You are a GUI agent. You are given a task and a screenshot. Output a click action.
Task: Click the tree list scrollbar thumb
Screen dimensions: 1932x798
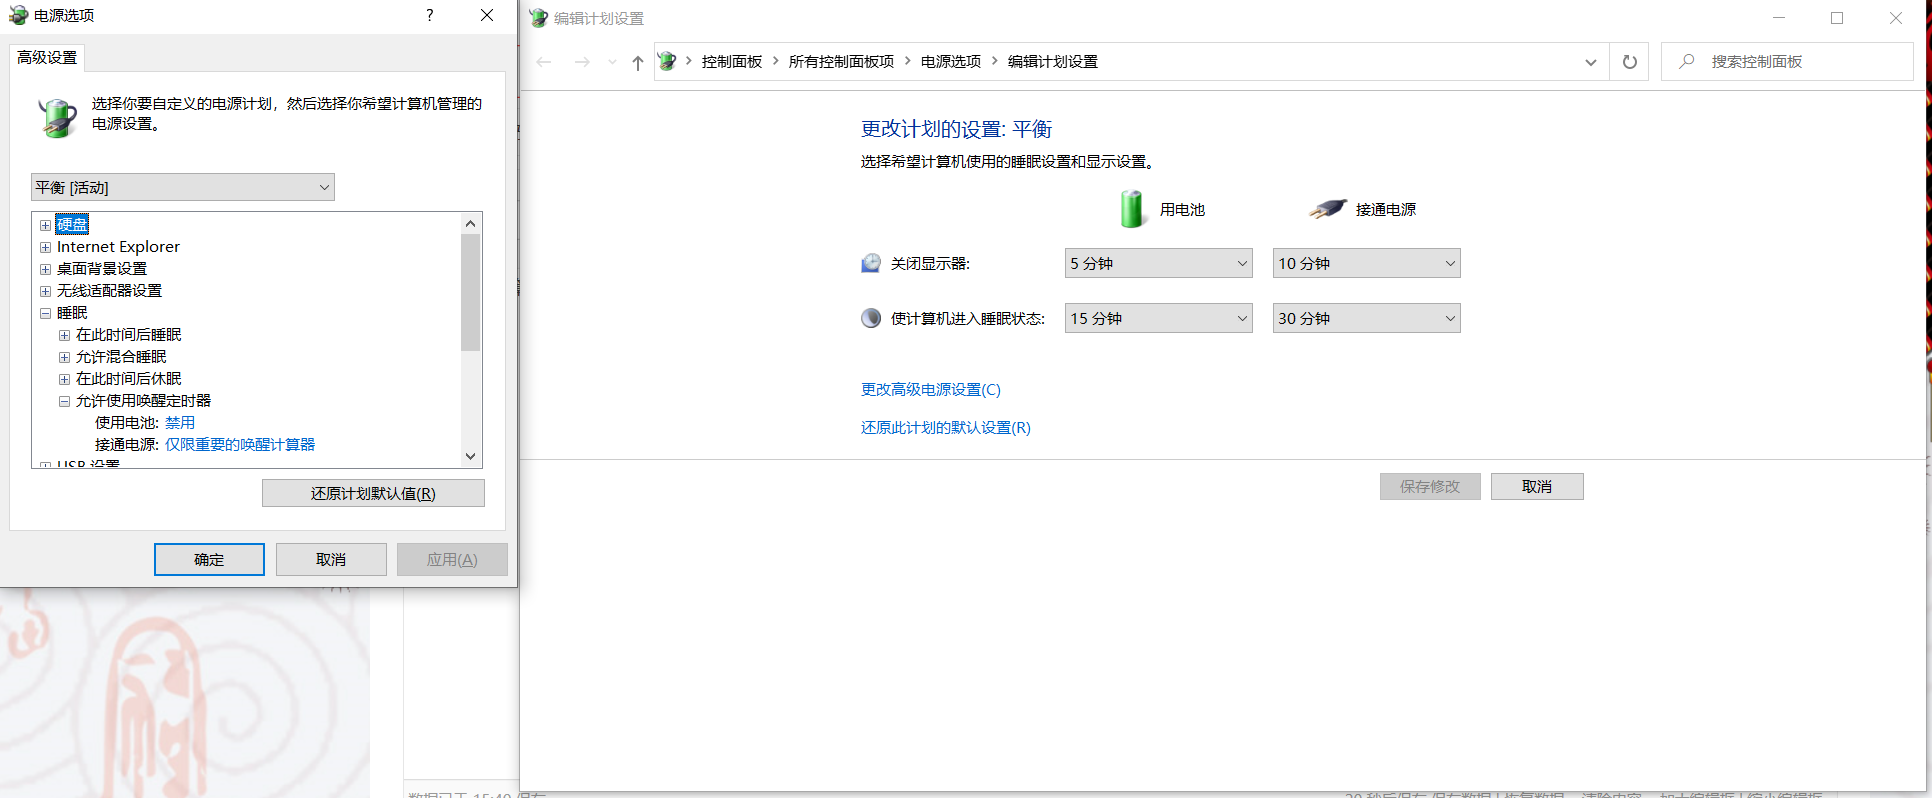[471, 292]
